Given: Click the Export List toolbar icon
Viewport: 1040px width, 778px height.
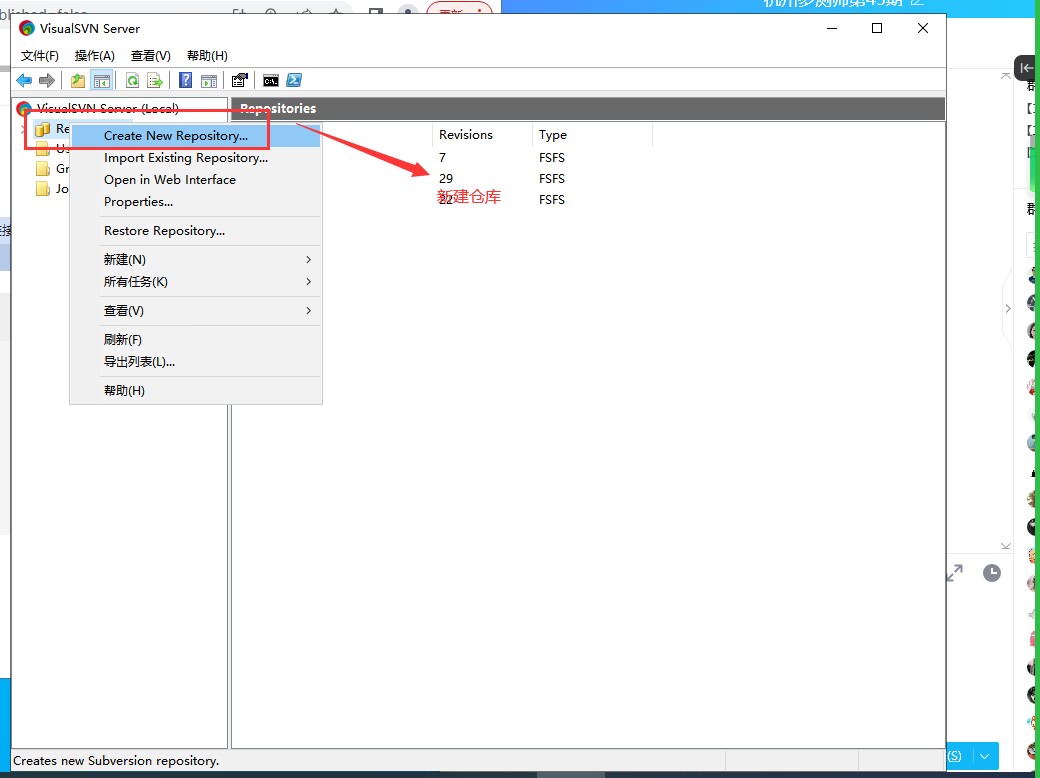Looking at the screenshot, I should [155, 80].
